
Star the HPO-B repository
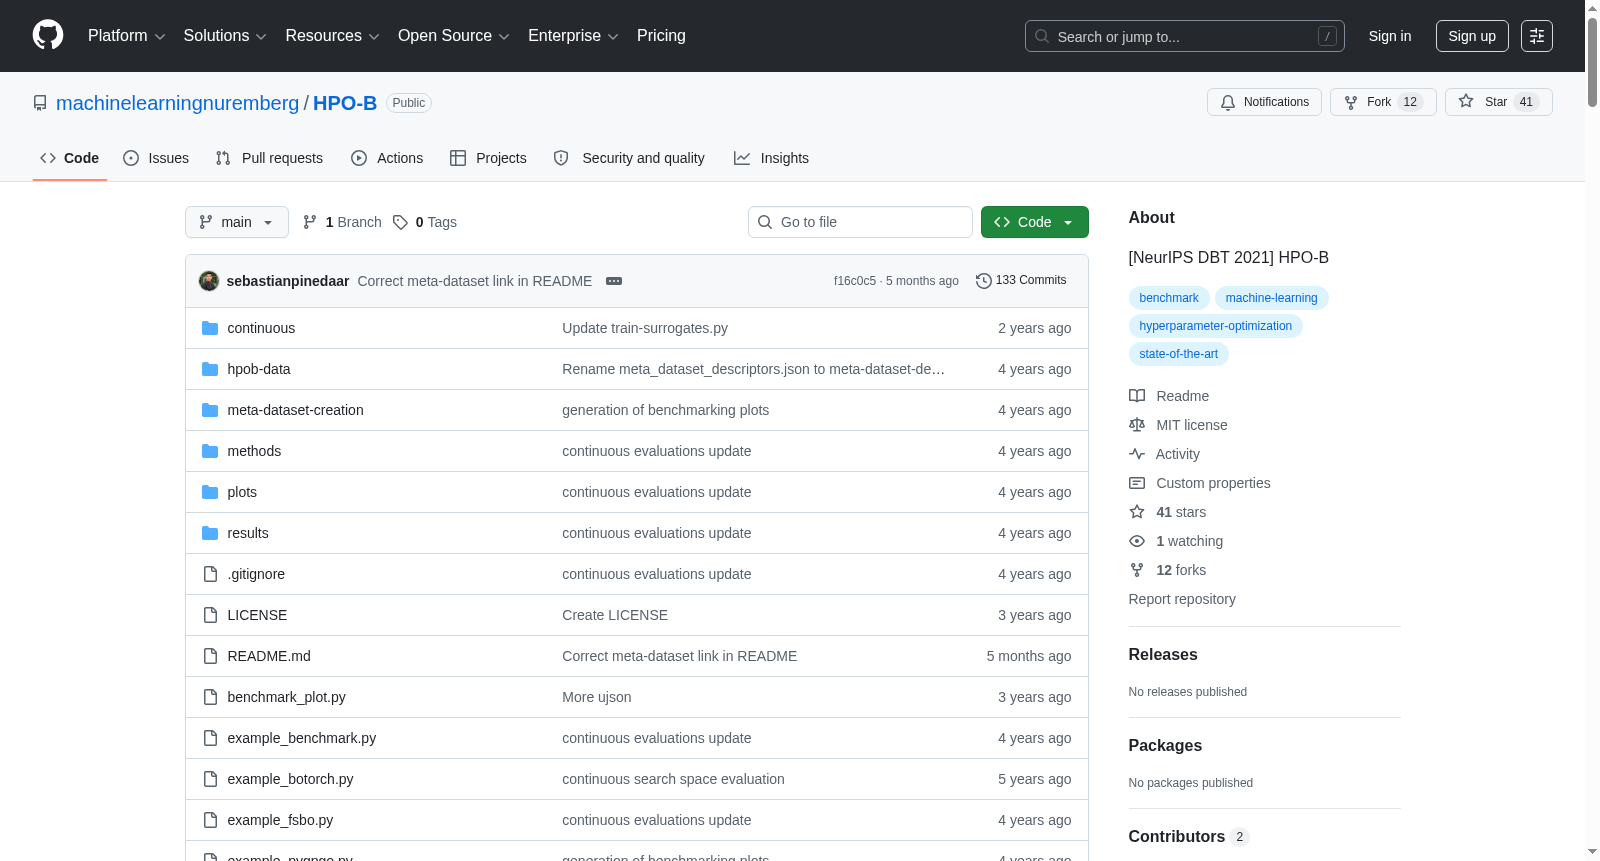point(1498,102)
